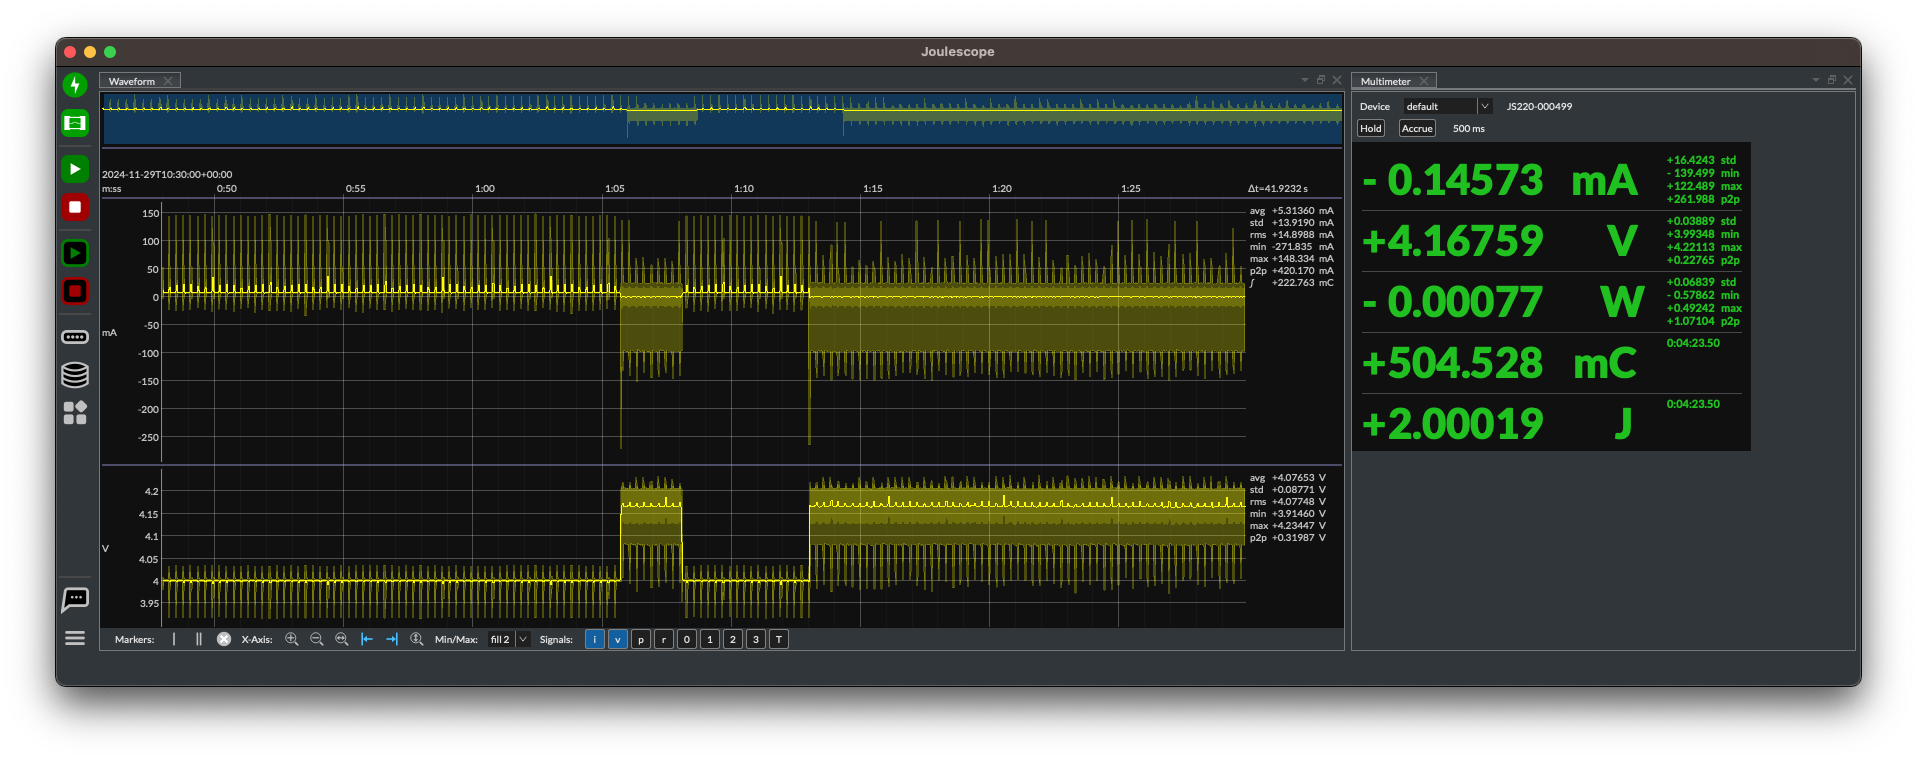
Task: Click the X-Axis zoom out magnifier
Action: tap(317, 639)
